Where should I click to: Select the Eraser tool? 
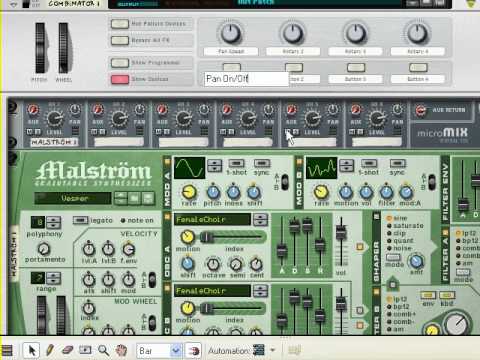(68, 350)
